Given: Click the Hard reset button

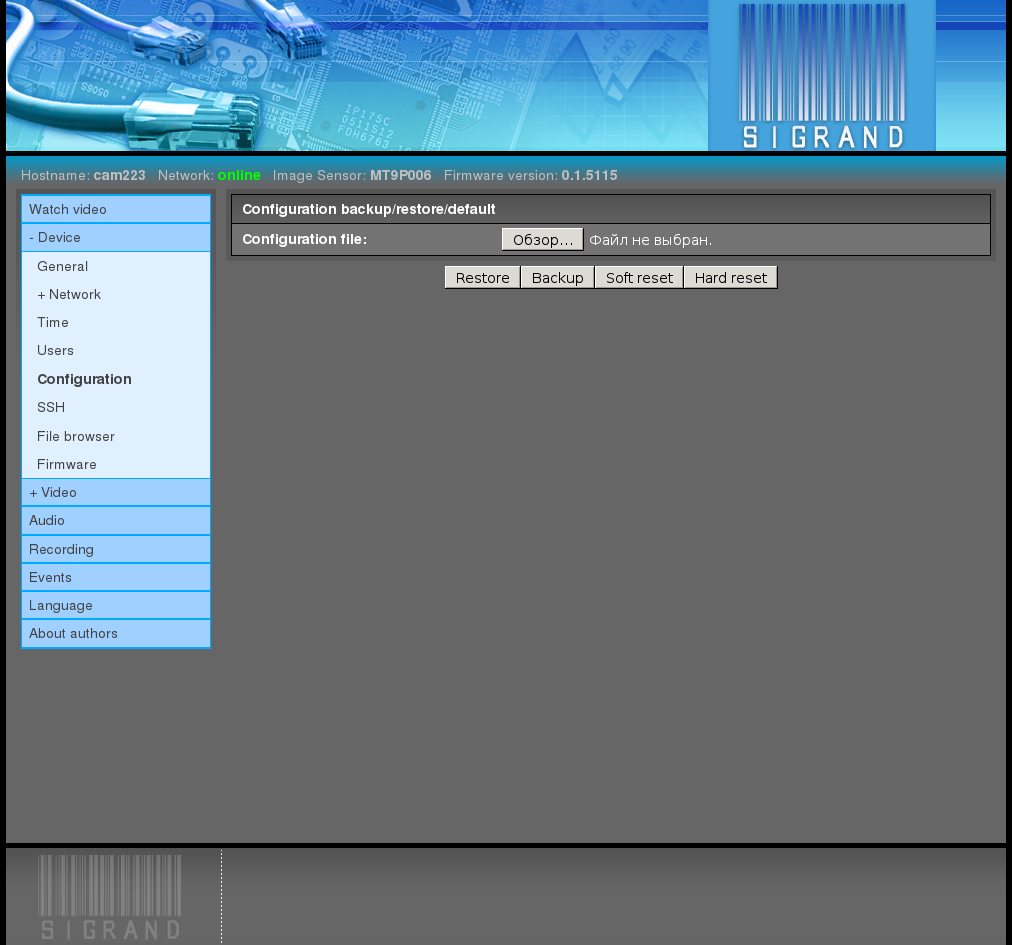Looking at the screenshot, I should (x=731, y=278).
